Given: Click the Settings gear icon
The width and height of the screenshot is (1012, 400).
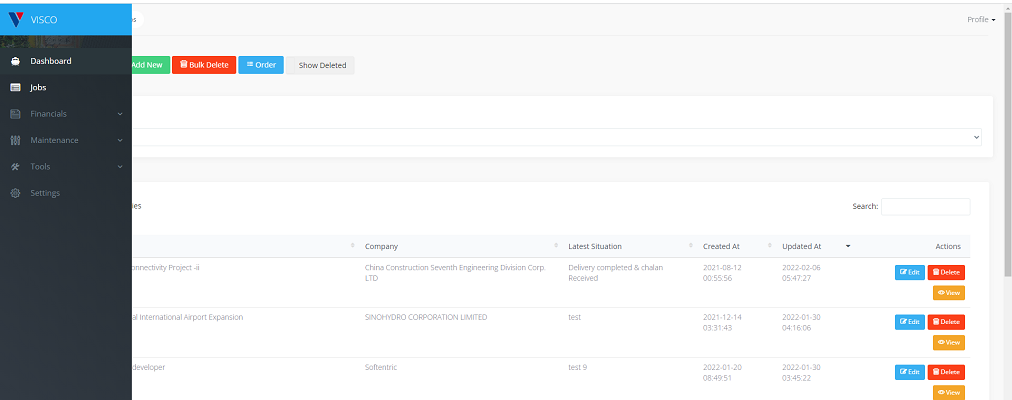Looking at the screenshot, I should (x=15, y=194).
